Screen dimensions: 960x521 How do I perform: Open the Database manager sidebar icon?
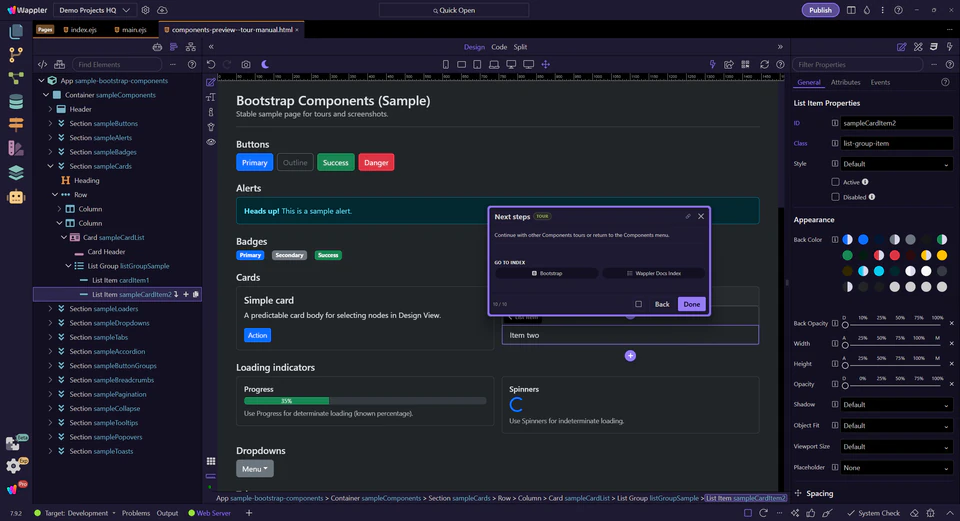pos(16,102)
